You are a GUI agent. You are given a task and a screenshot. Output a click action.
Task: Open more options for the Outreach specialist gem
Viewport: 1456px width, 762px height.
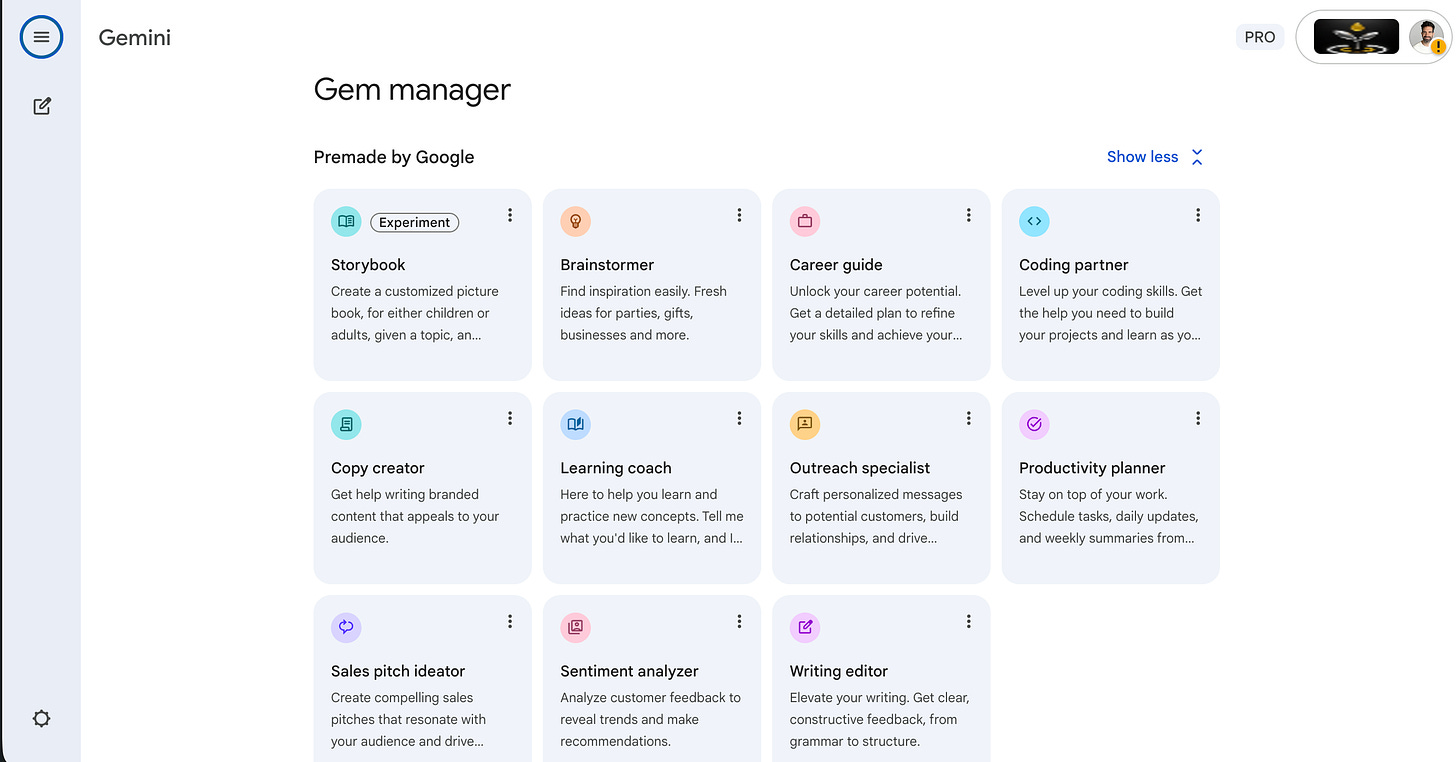968,418
